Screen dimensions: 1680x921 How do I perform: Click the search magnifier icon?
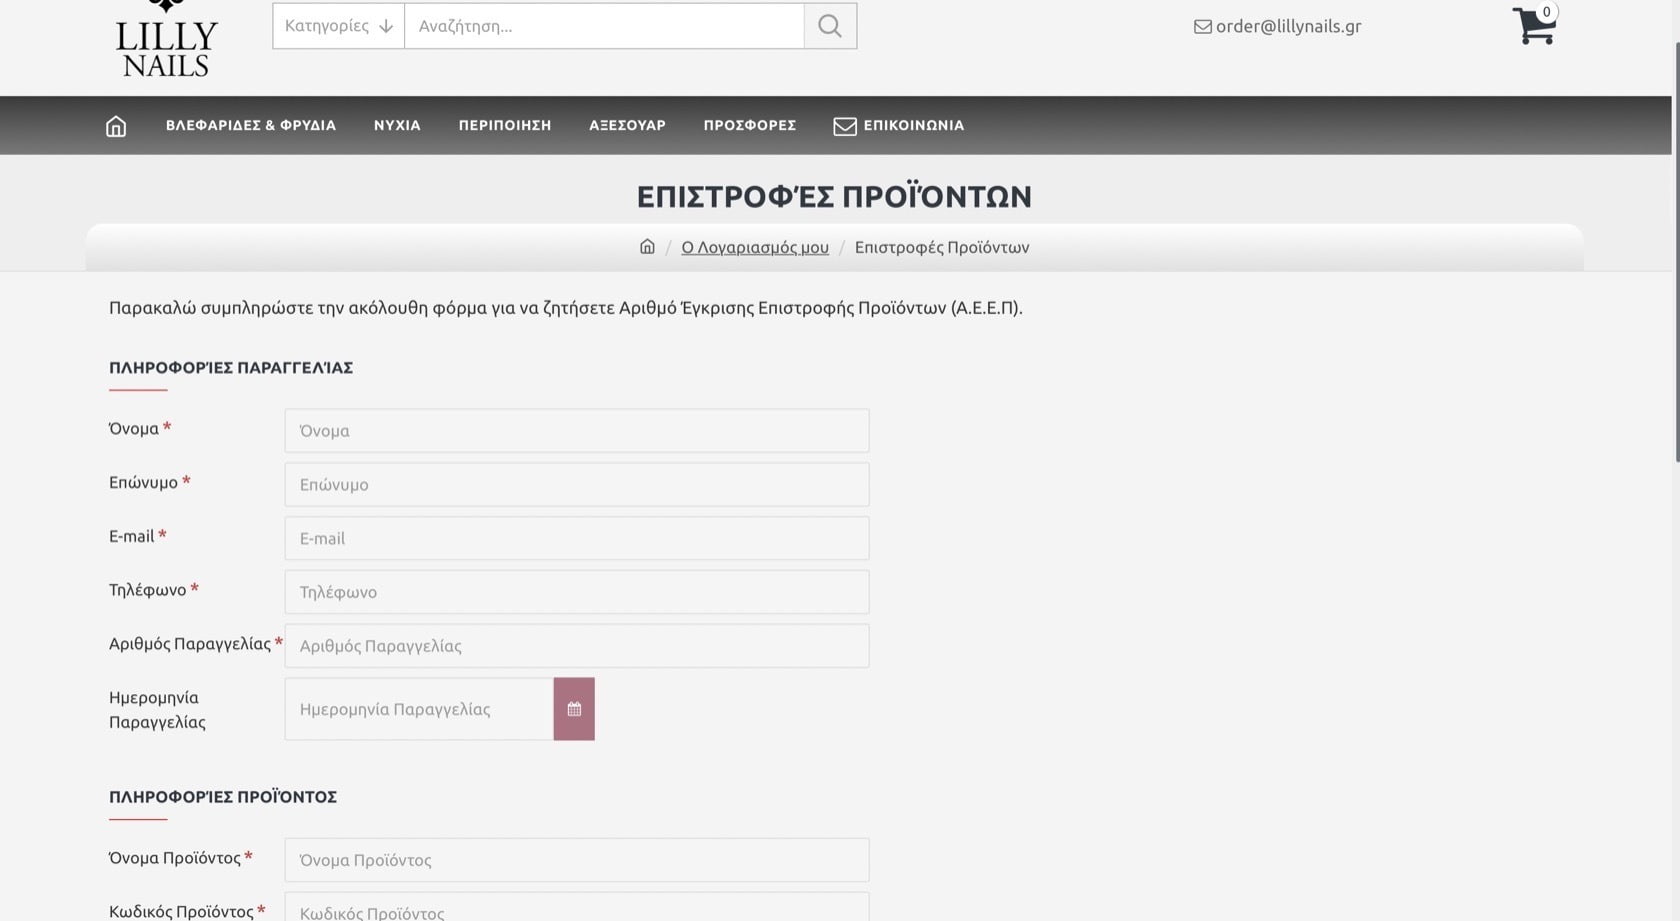[829, 25]
